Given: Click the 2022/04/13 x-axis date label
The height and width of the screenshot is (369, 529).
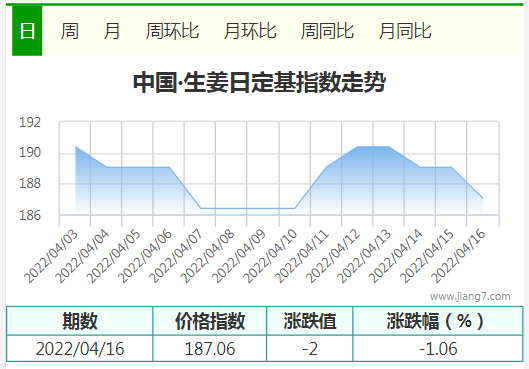Looking at the screenshot, I should tap(363, 256).
